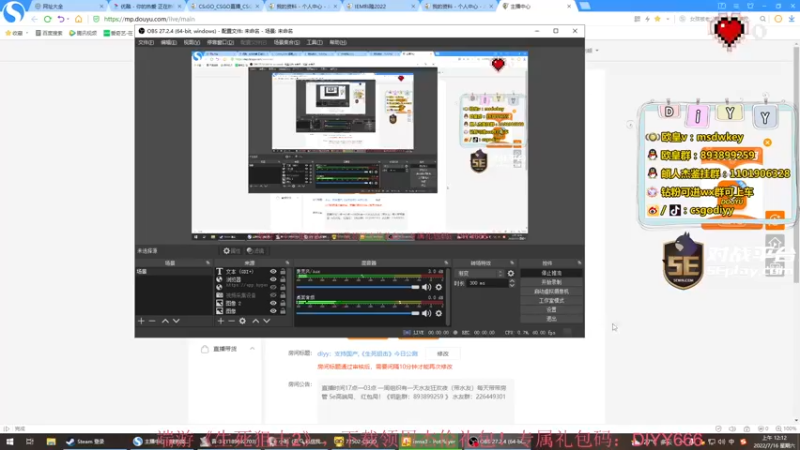Click Start Virtual Camera button in OBS
The height and width of the screenshot is (450, 800).
(x=552, y=291)
